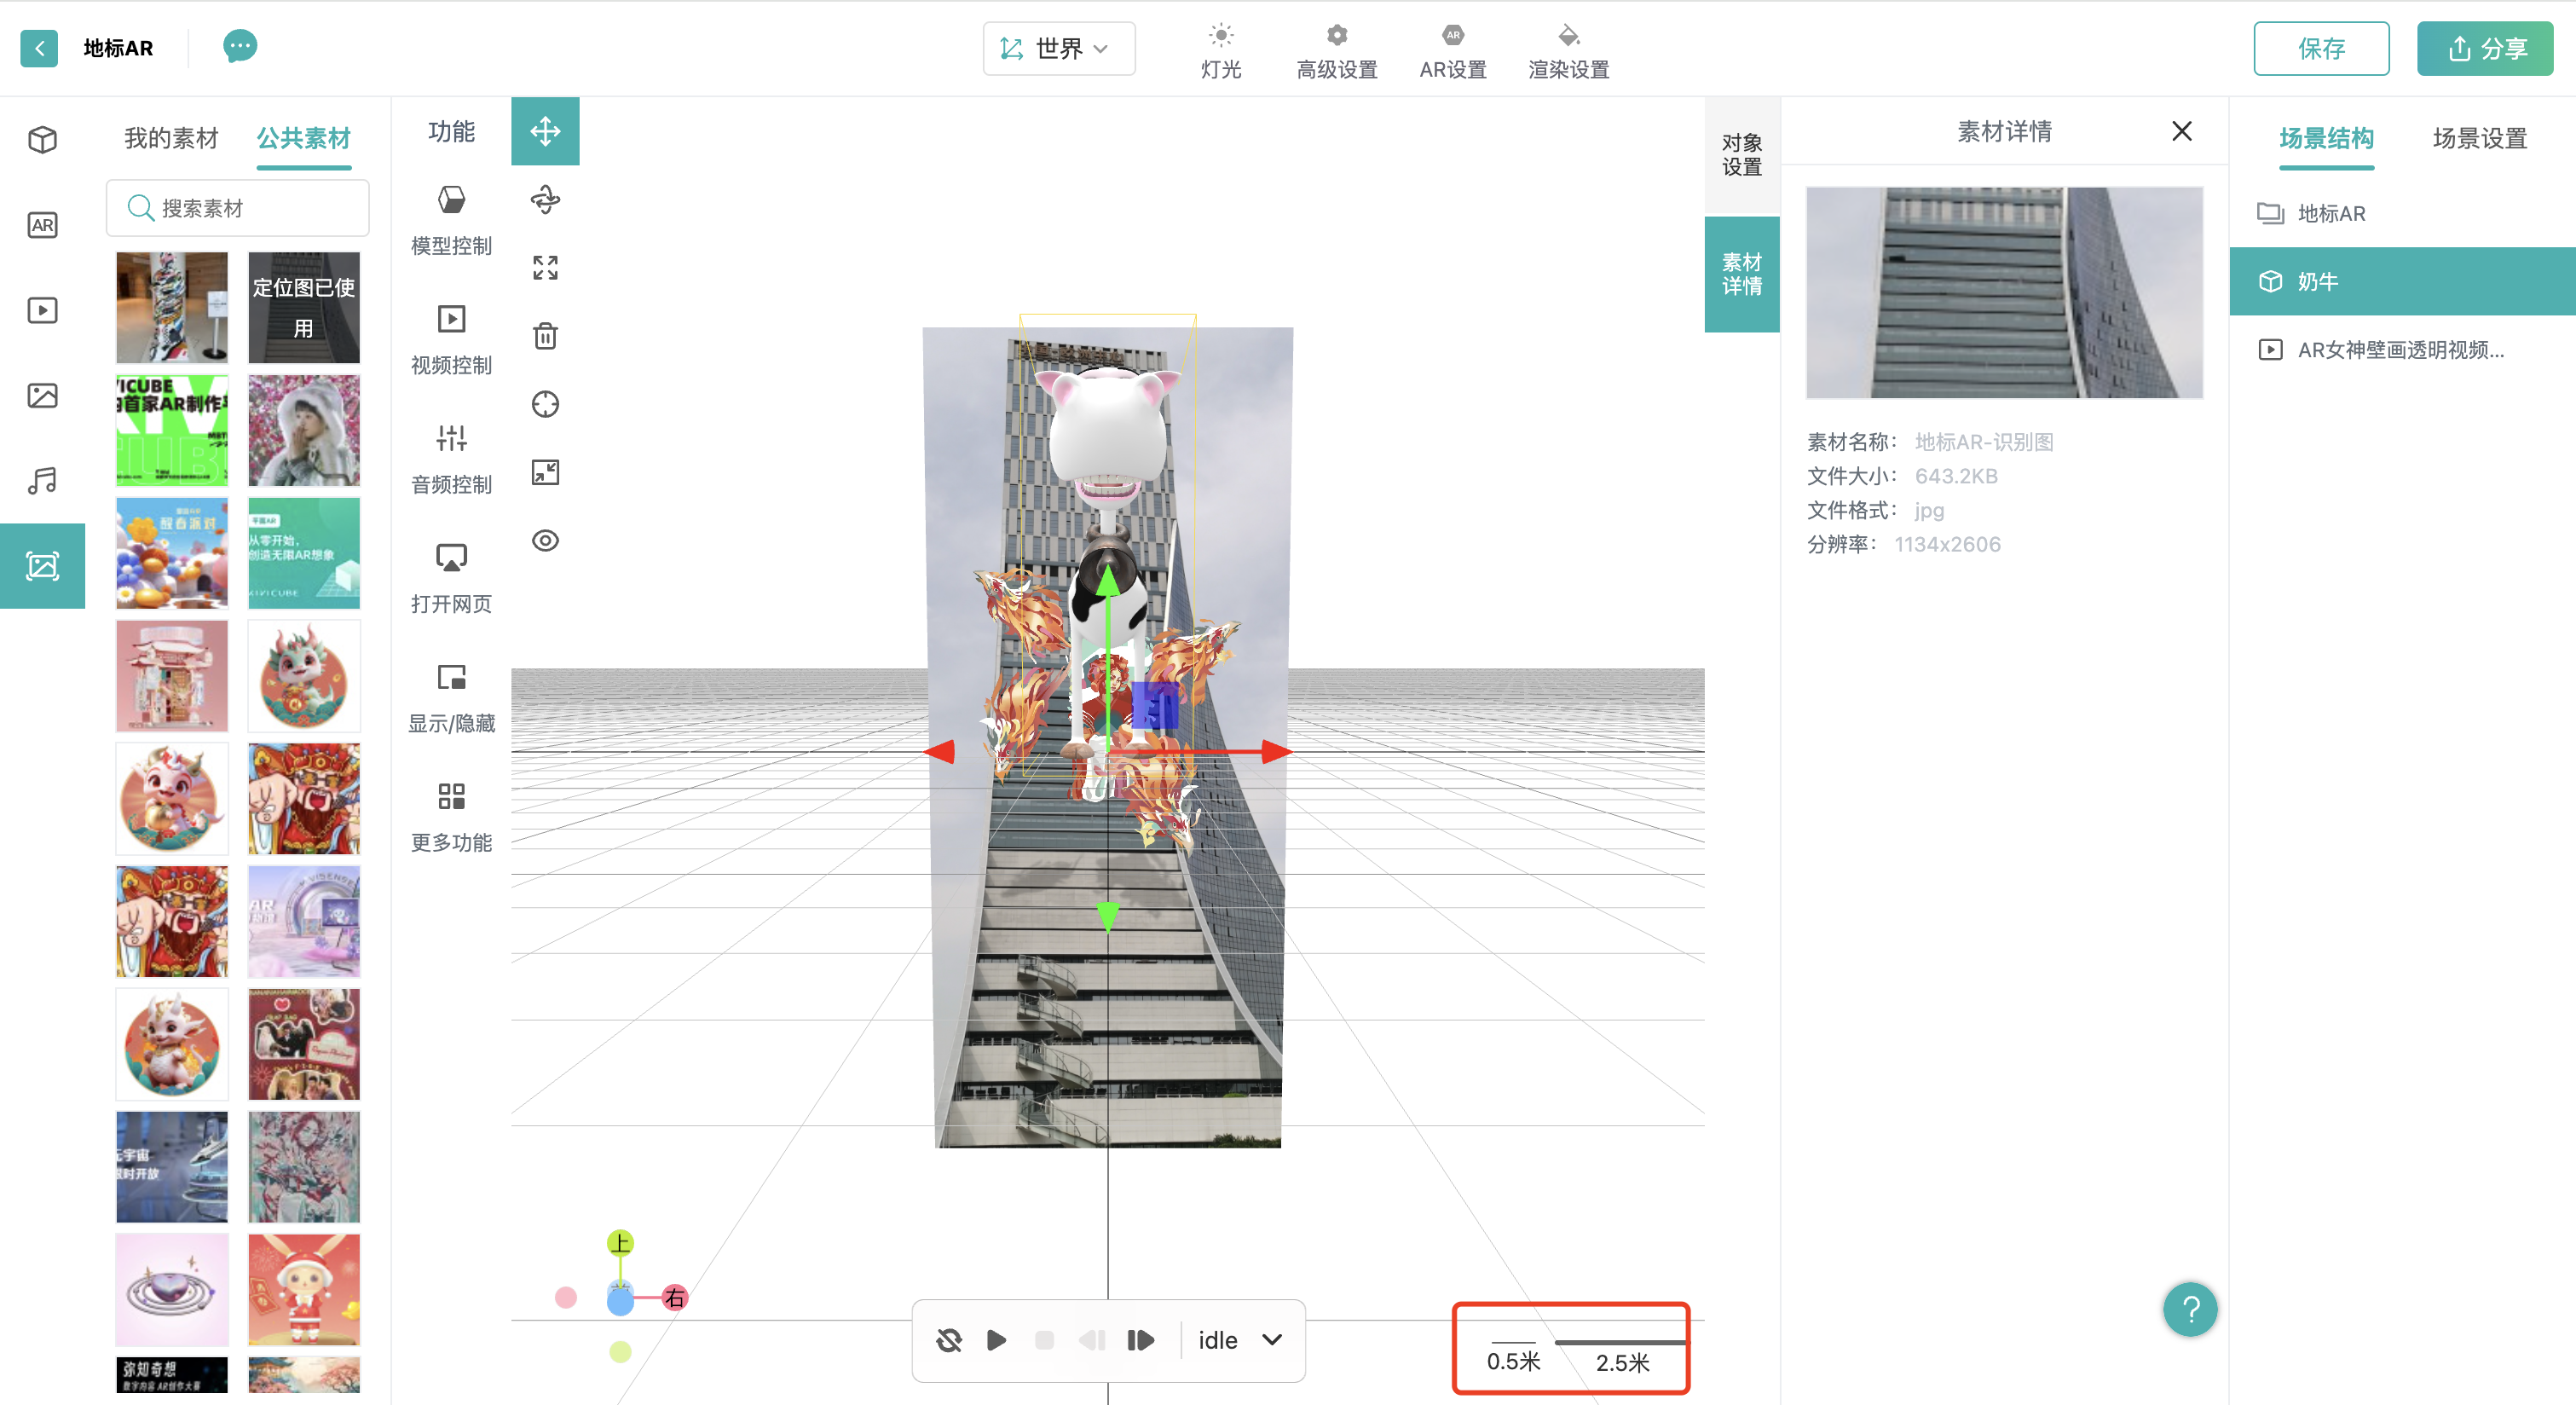Click the scale/expand tool icon
The image size is (2576, 1405).
click(545, 267)
